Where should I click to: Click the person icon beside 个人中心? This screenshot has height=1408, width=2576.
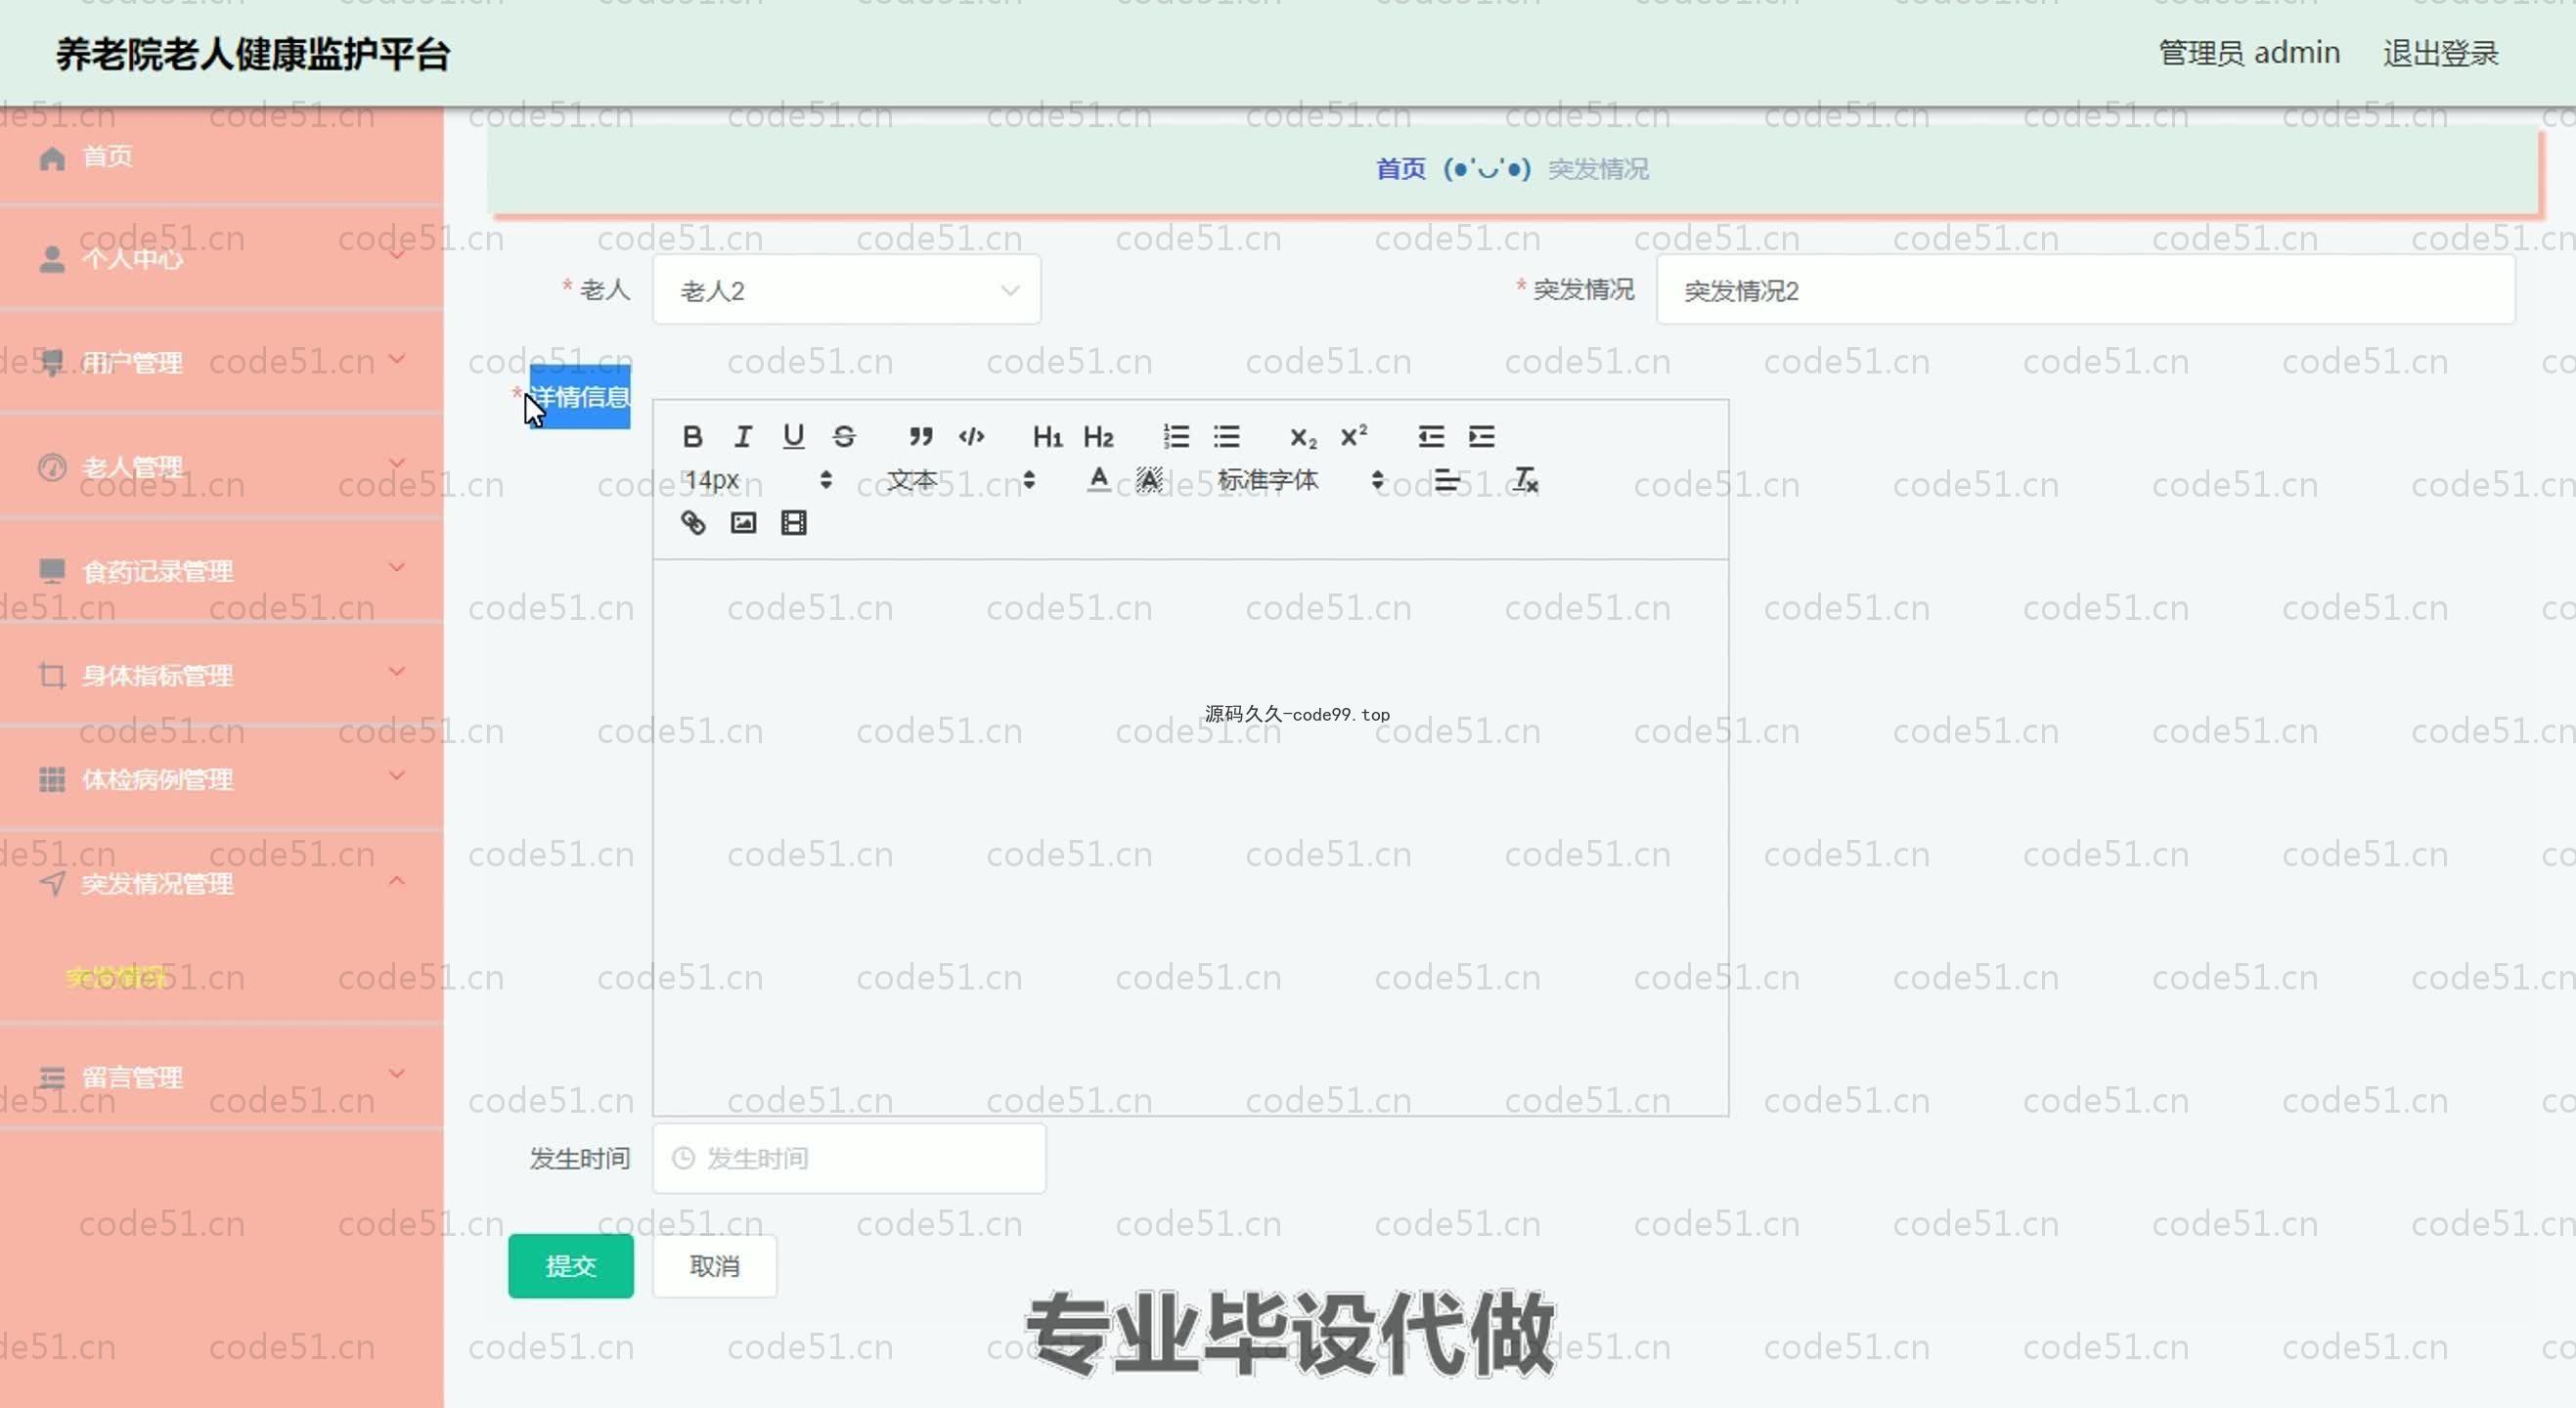[52, 259]
